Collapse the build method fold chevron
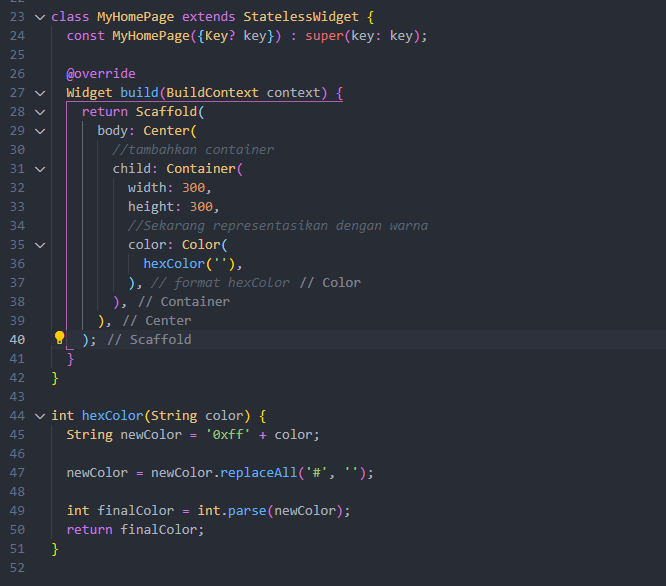 click(x=40, y=93)
